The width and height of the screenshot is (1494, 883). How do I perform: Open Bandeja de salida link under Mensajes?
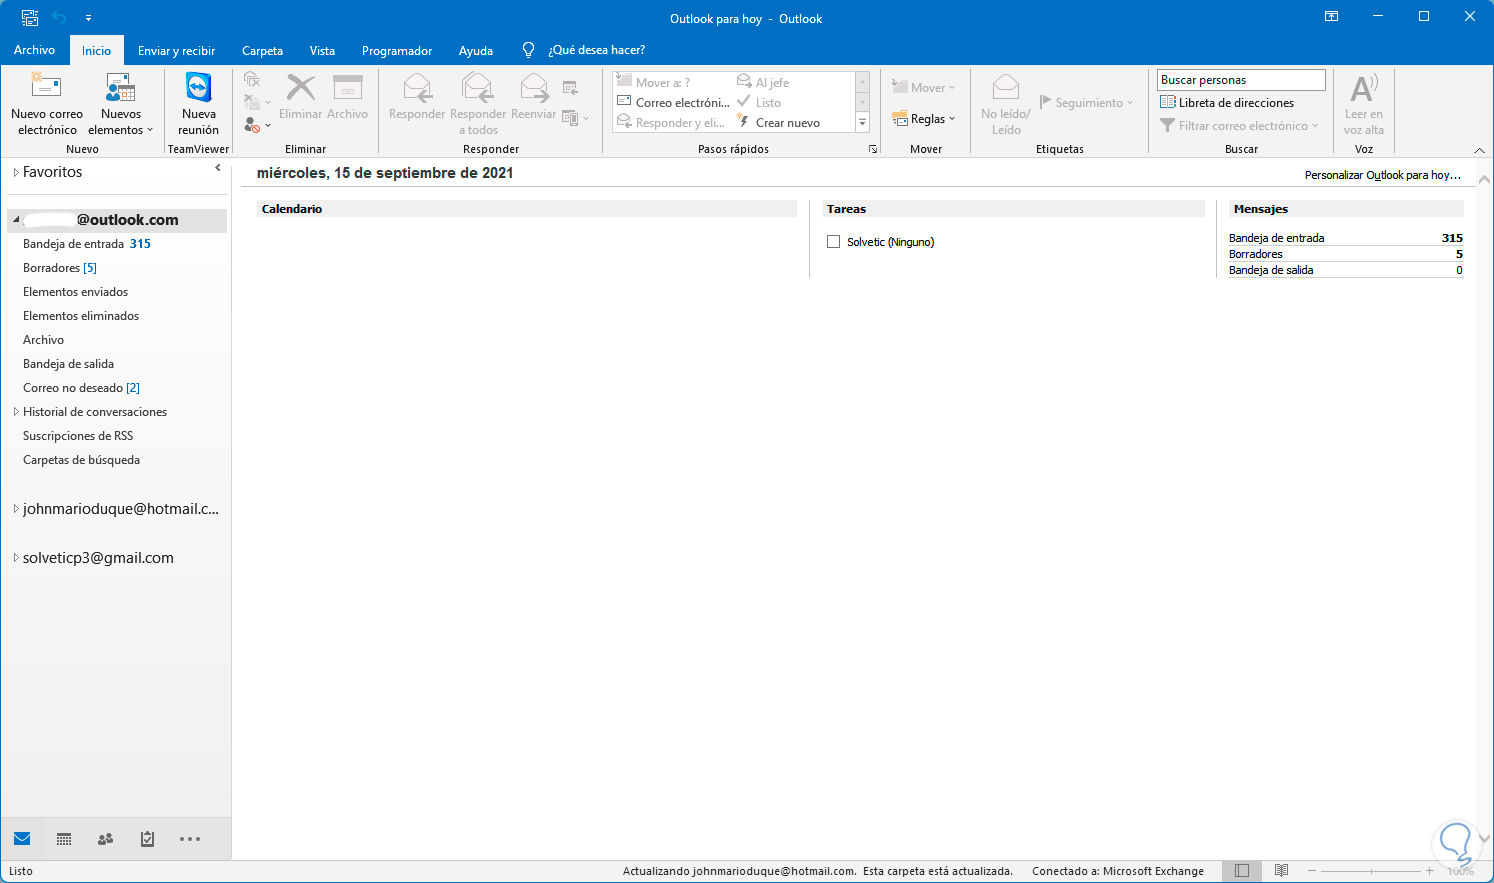pos(1271,270)
